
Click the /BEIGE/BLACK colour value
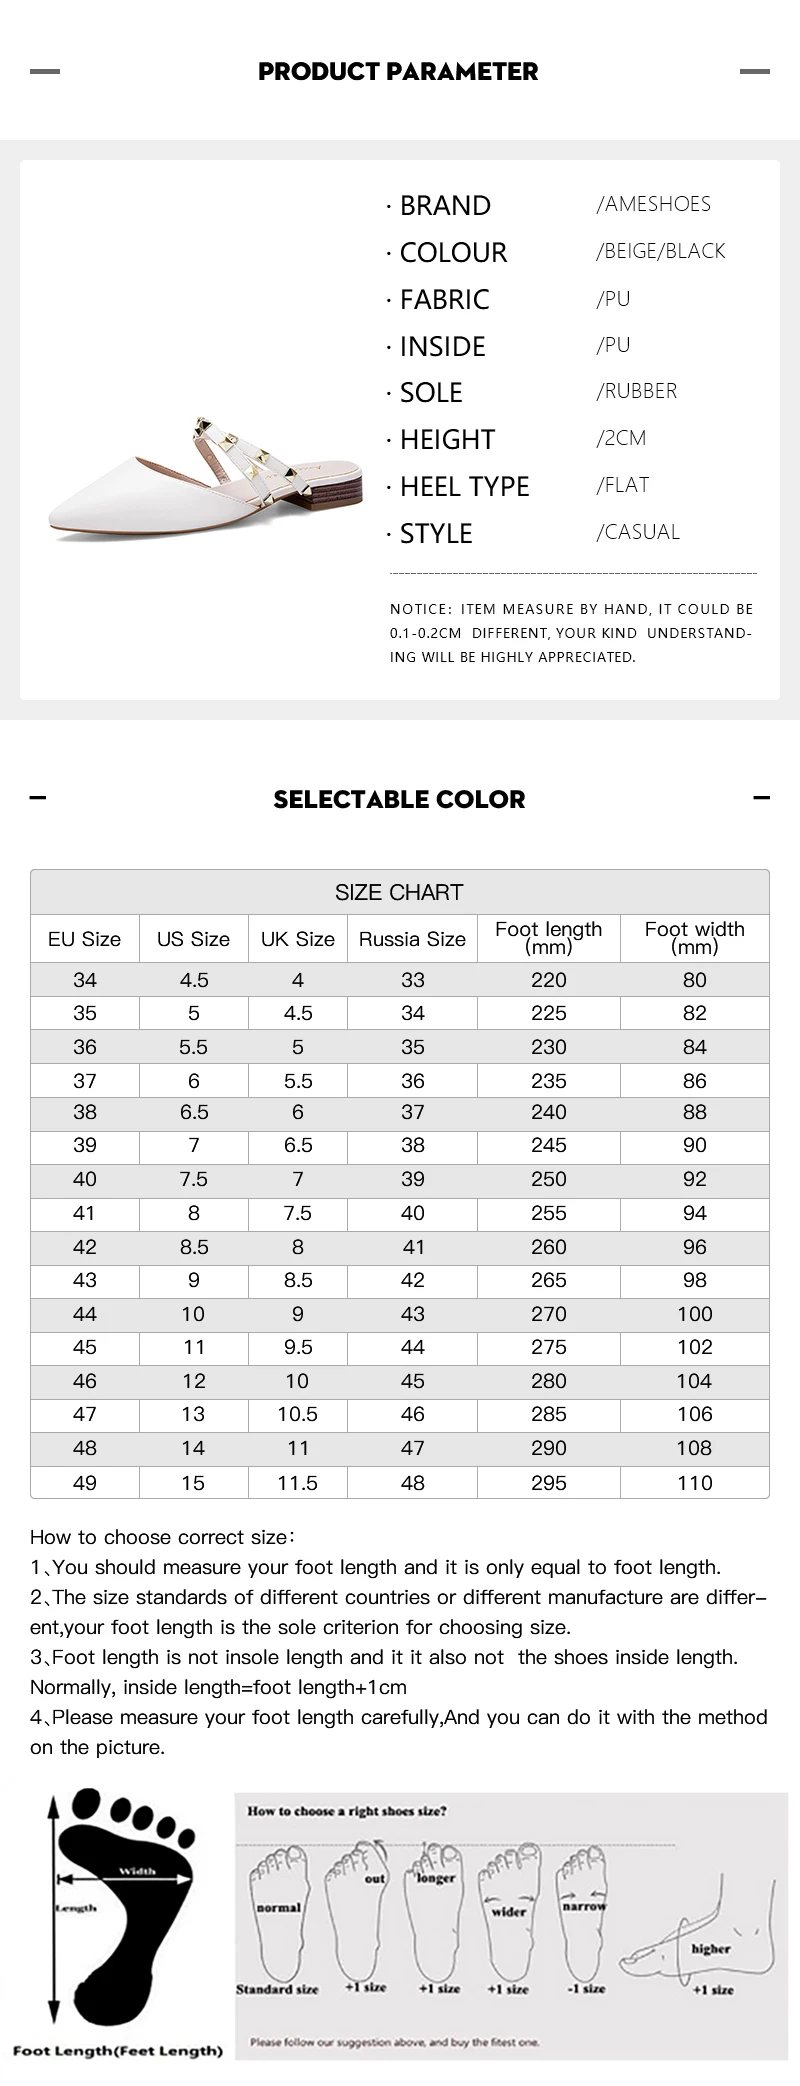point(660,251)
